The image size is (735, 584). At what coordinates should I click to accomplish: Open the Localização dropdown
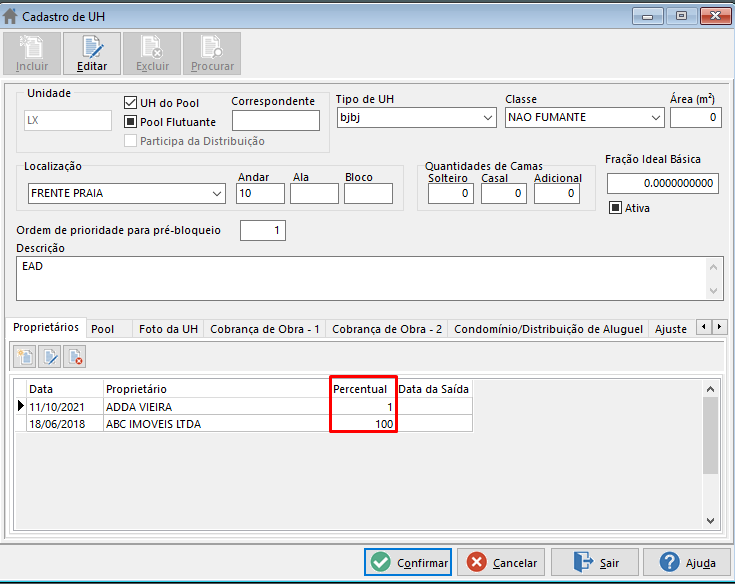coord(217,194)
